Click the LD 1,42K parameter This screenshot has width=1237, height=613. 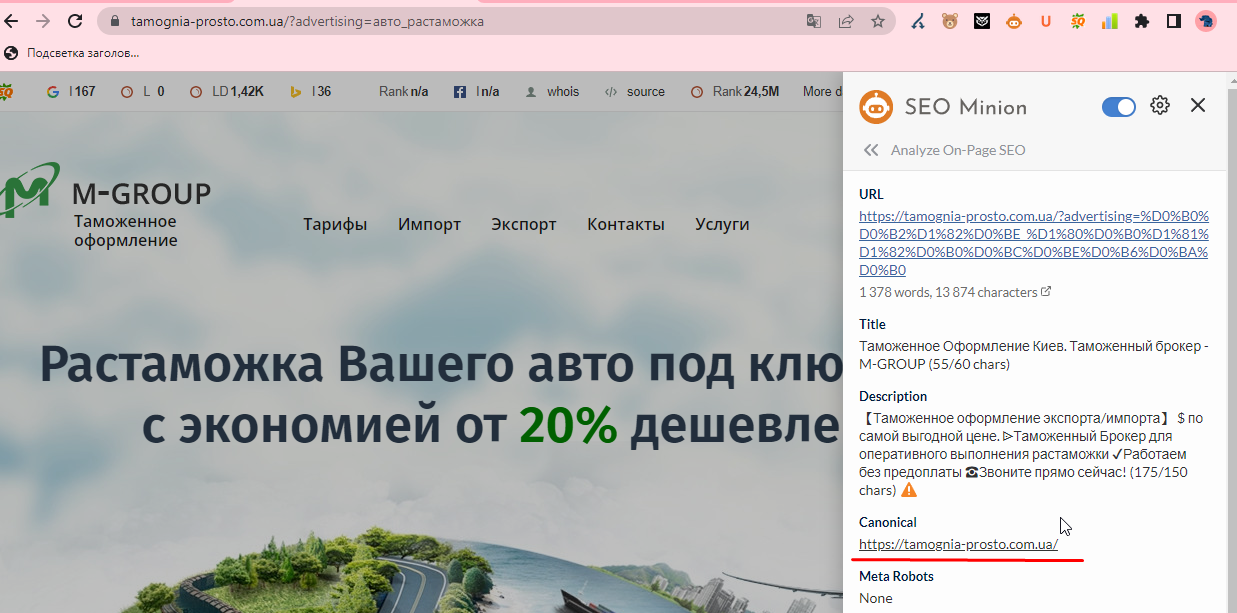(226, 91)
